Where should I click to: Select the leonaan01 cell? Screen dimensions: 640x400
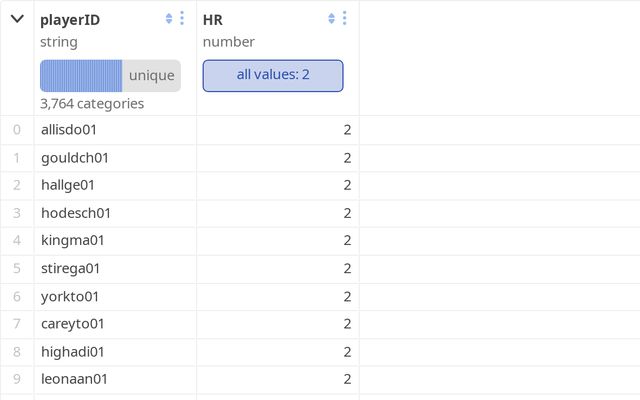[73, 380]
